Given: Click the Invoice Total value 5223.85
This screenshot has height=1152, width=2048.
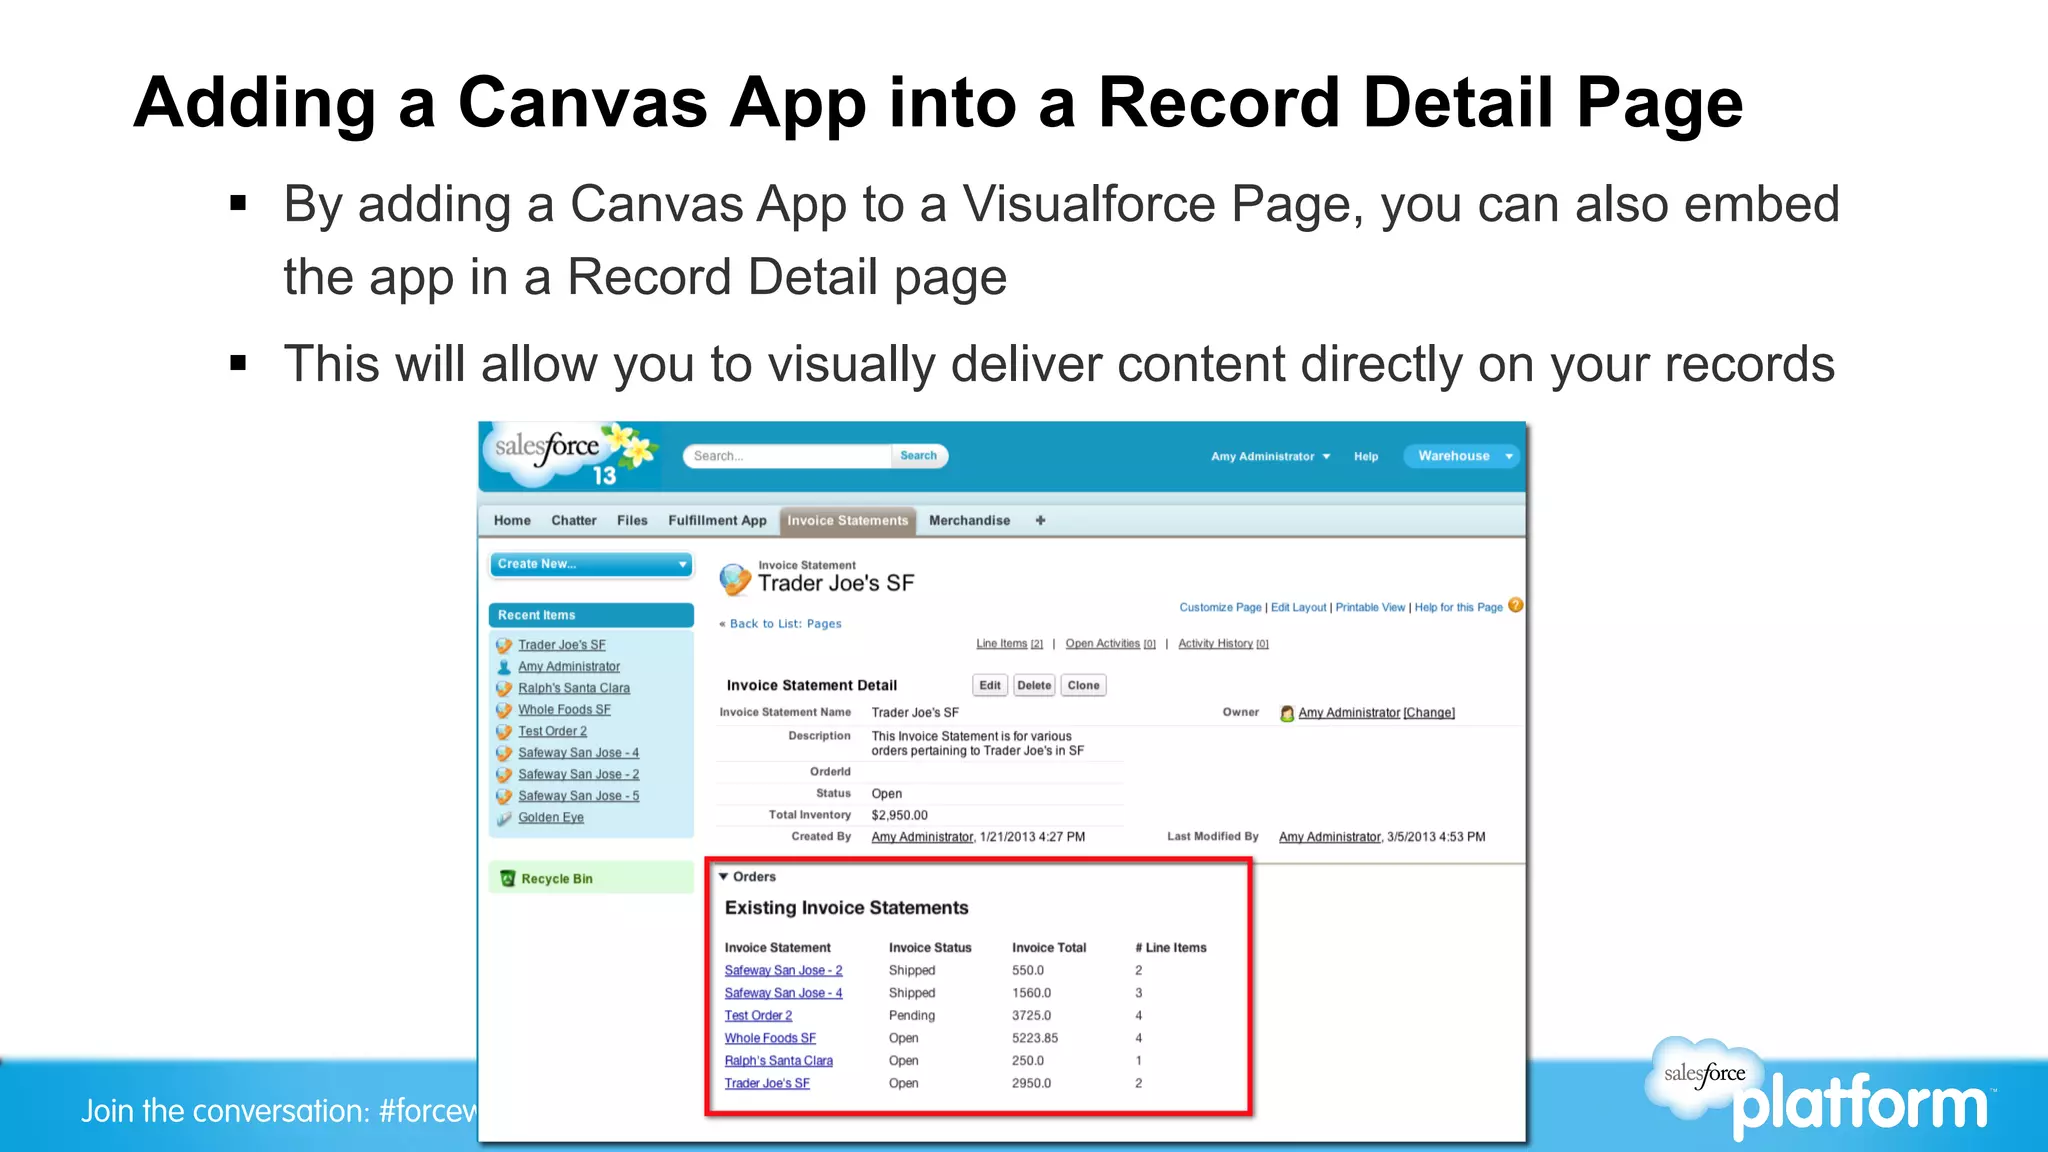Looking at the screenshot, I should (1035, 1038).
